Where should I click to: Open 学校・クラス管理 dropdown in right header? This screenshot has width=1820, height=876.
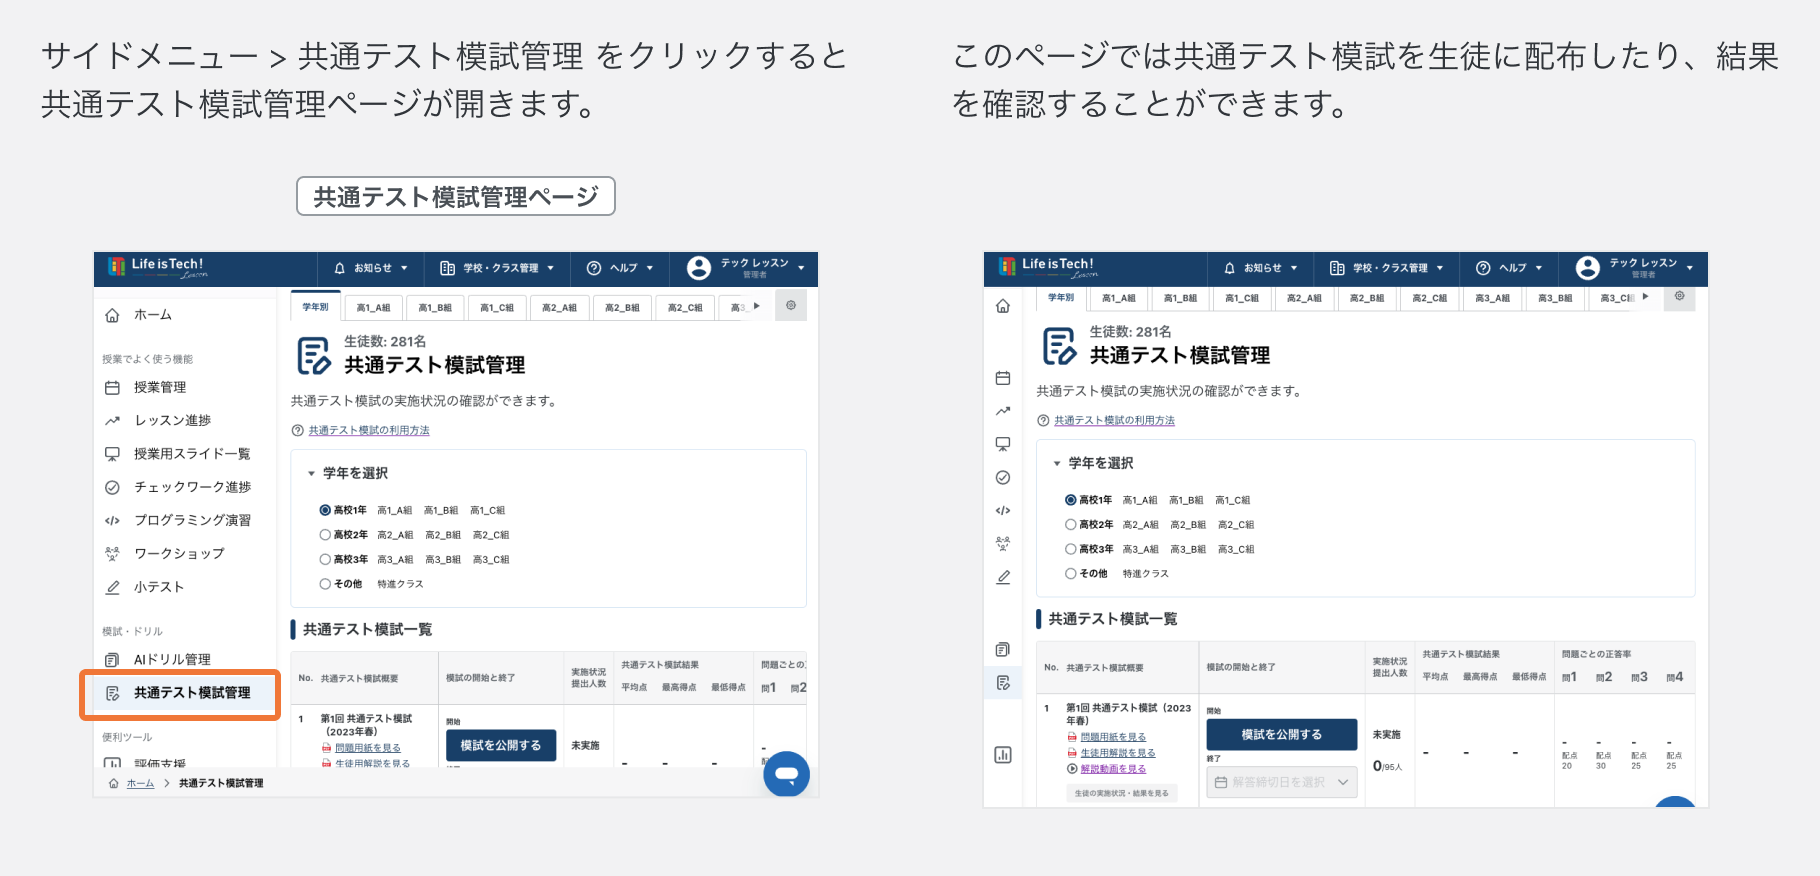point(1387,268)
